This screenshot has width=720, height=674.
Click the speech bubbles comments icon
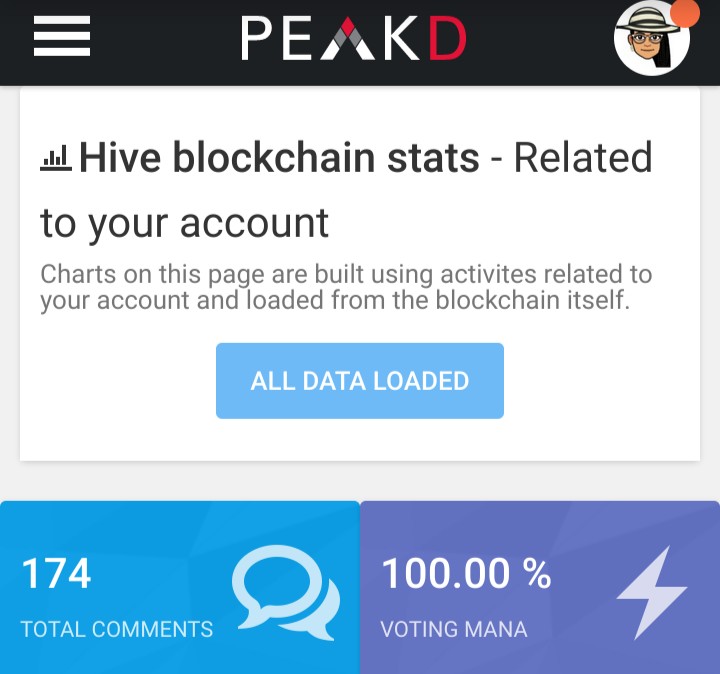(x=286, y=592)
